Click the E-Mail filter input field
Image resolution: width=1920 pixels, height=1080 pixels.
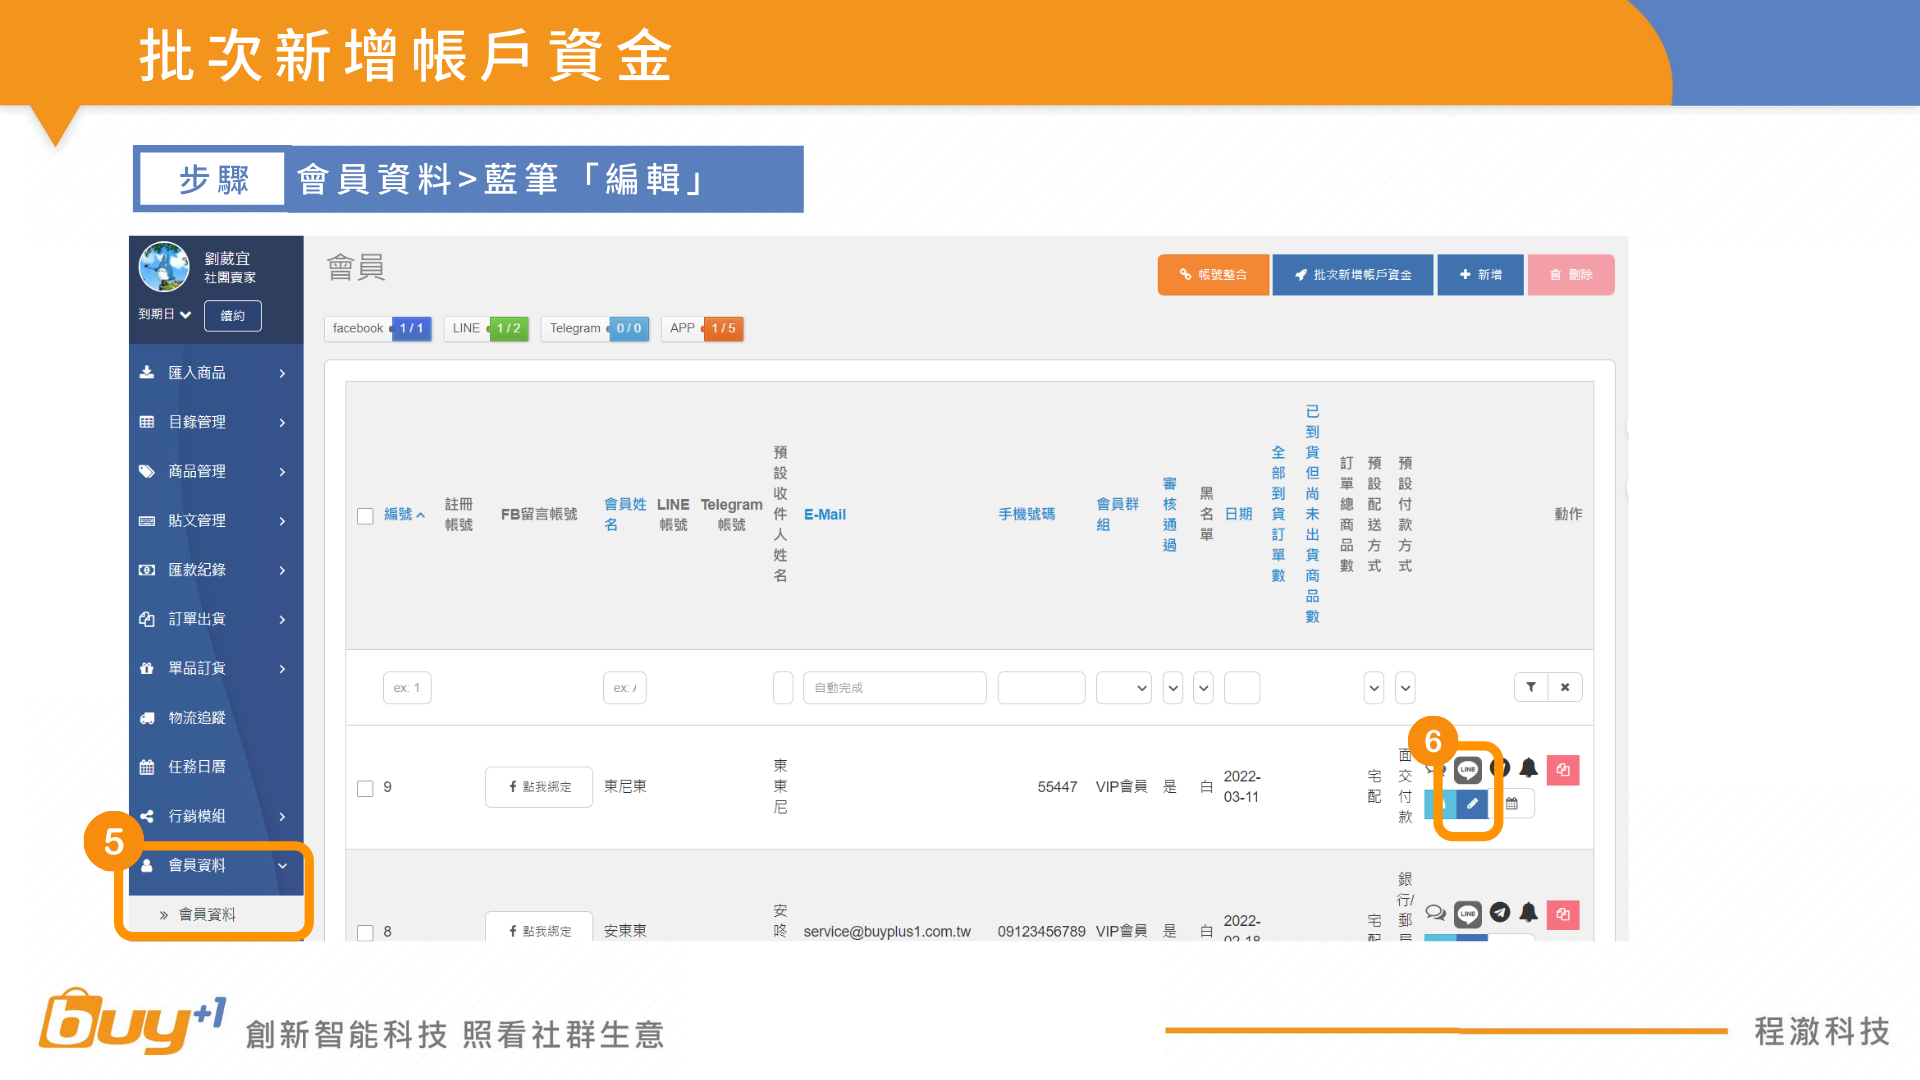[x=894, y=688]
